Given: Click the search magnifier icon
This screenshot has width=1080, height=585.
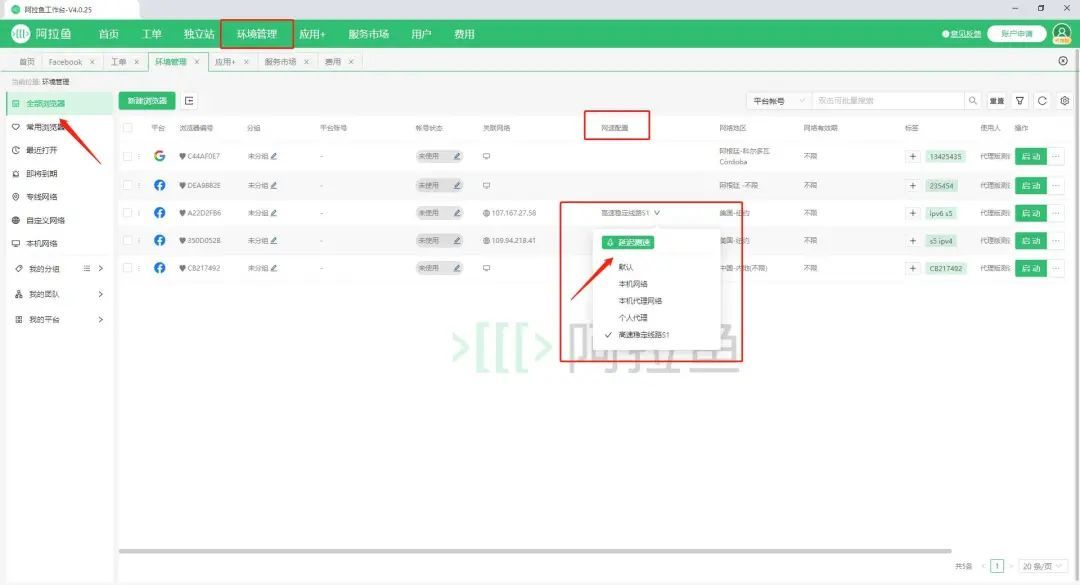Looking at the screenshot, I should pos(973,101).
